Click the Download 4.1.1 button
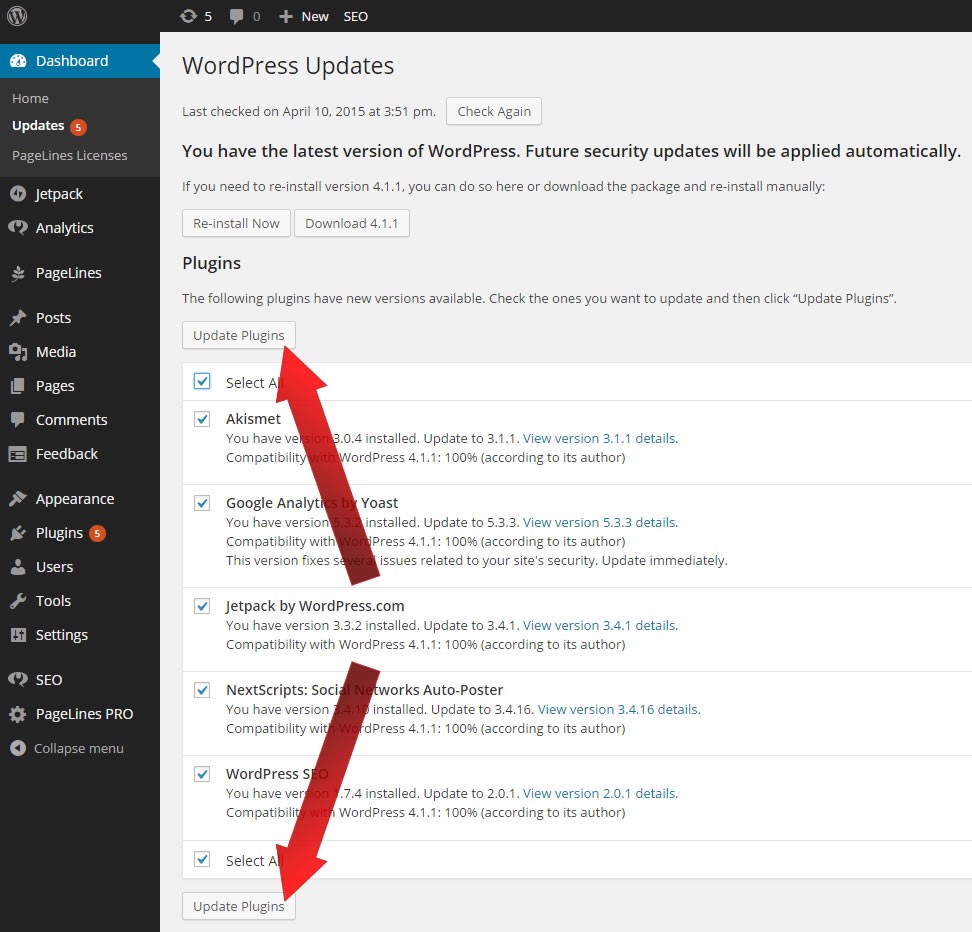Image resolution: width=972 pixels, height=932 pixels. click(x=351, y=223)
